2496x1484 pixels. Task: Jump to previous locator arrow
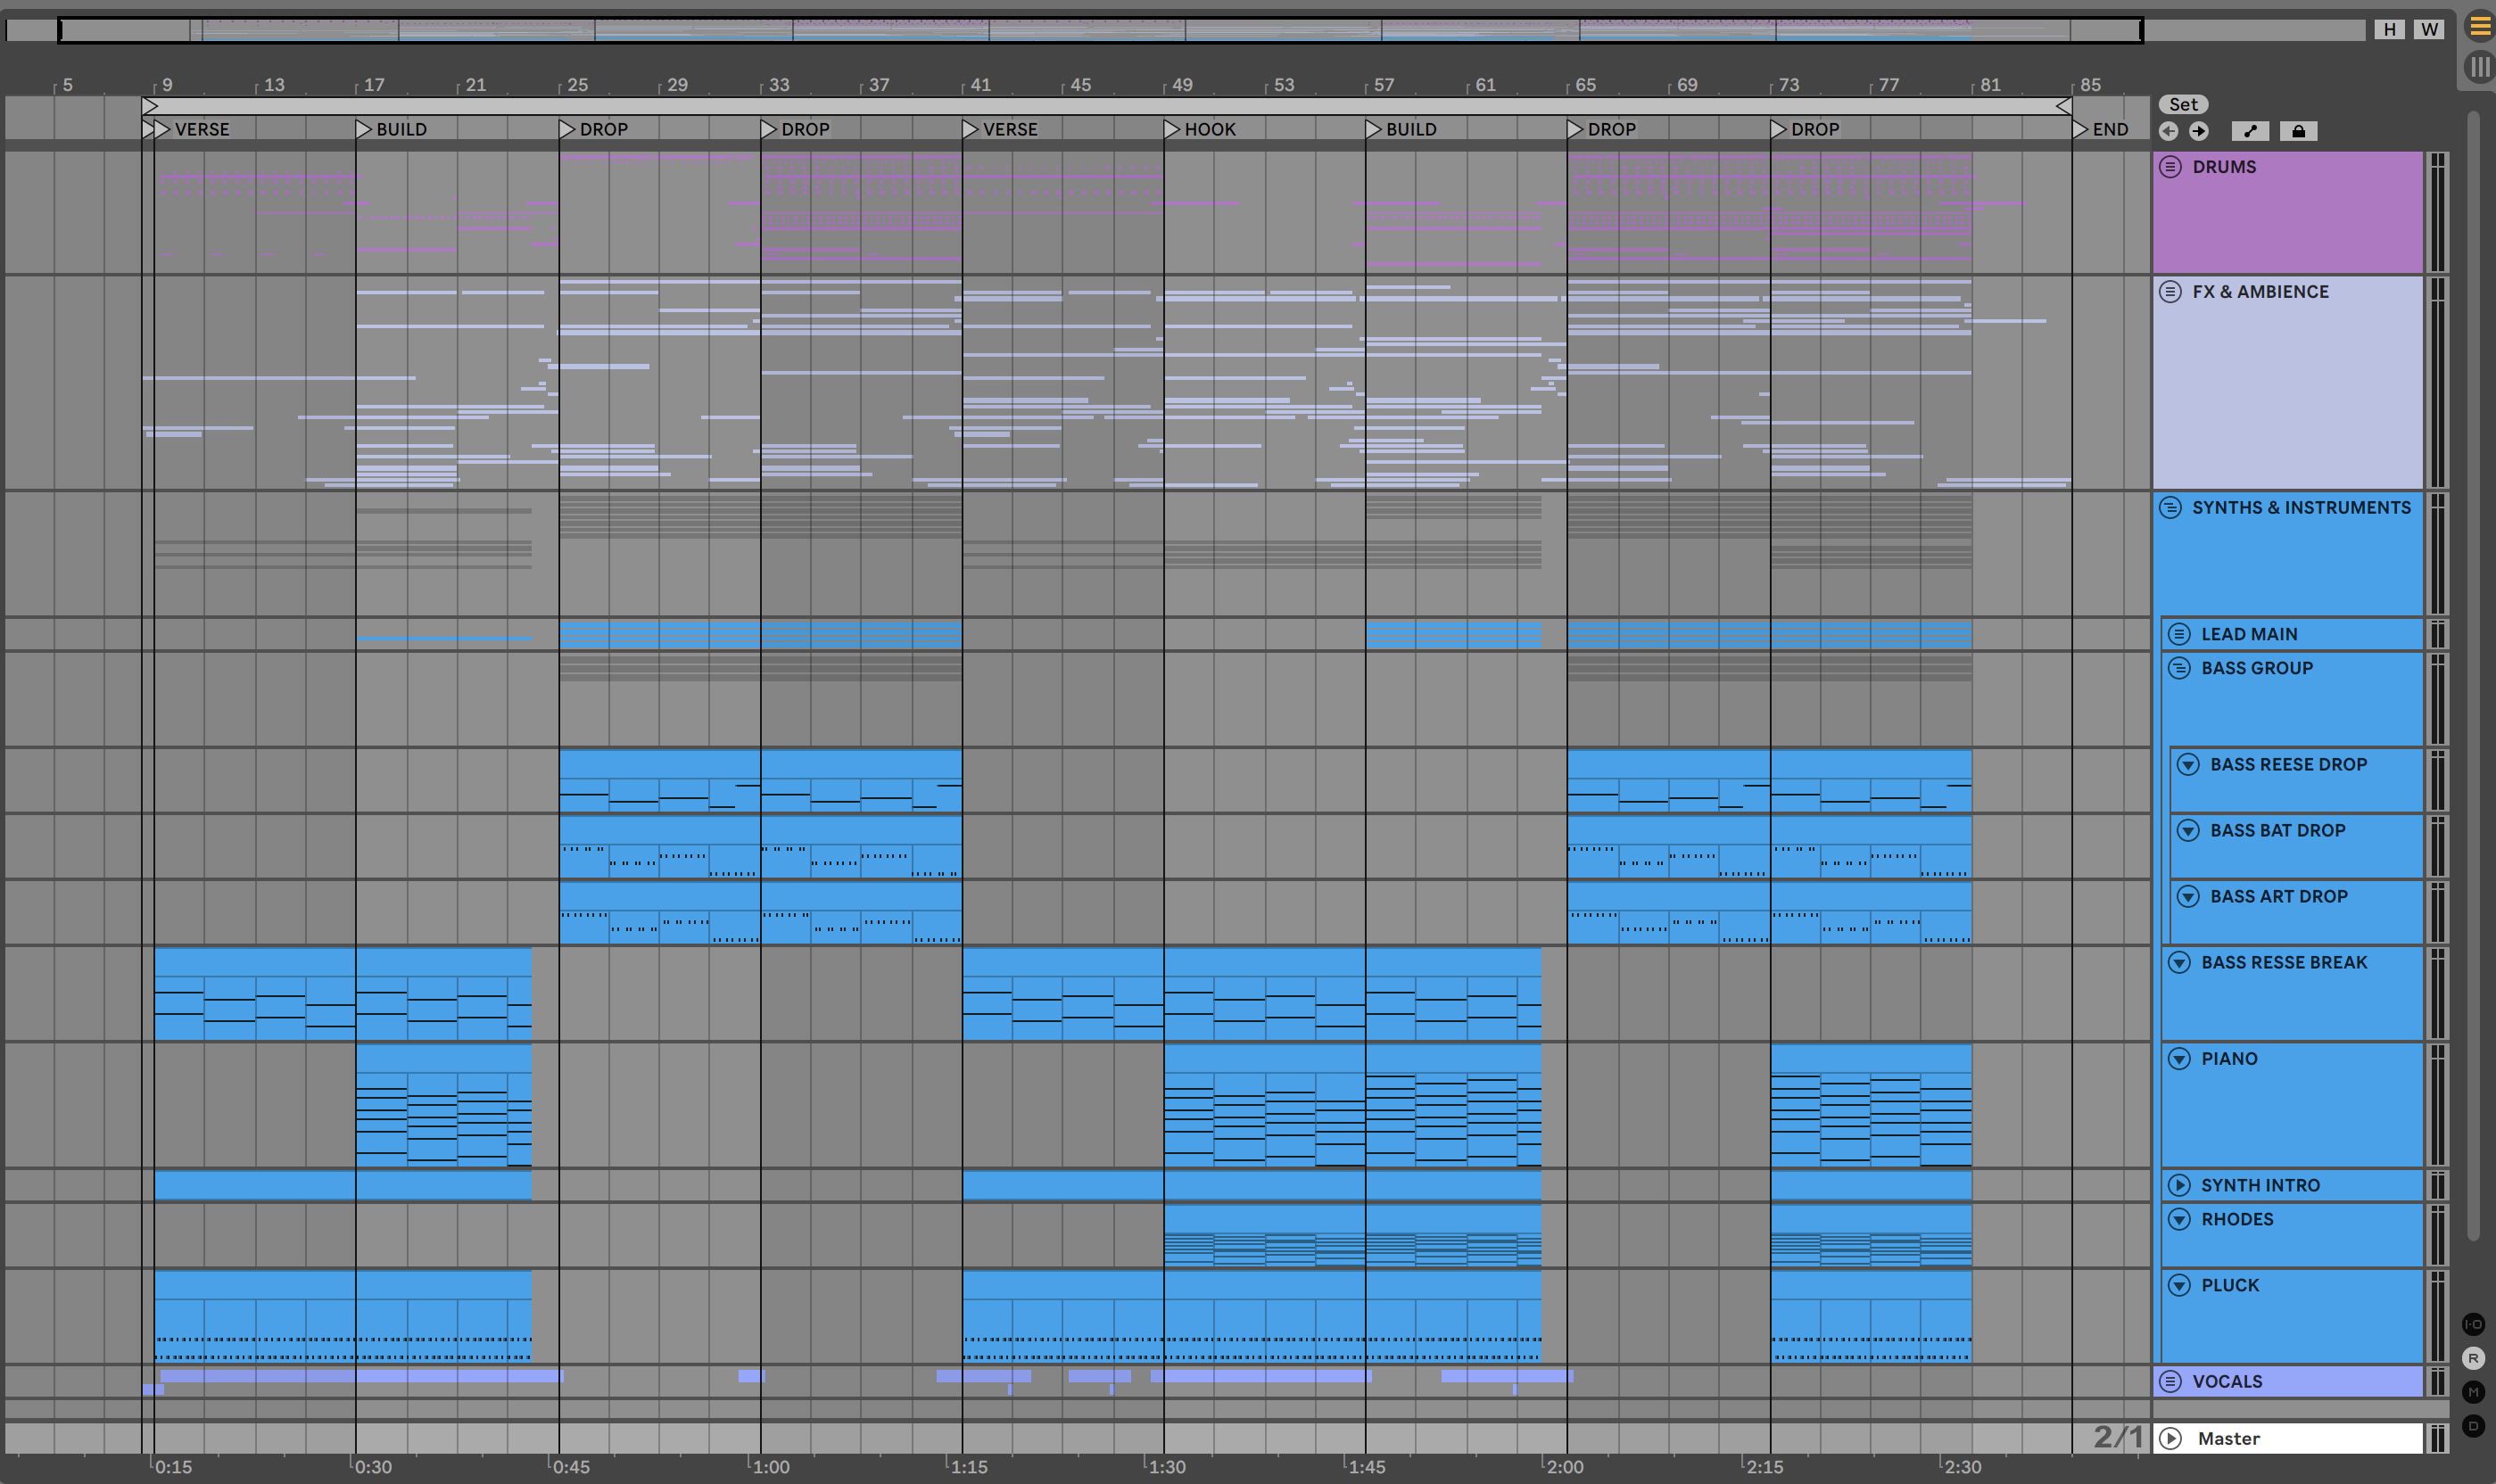[x=2168, y=131]
